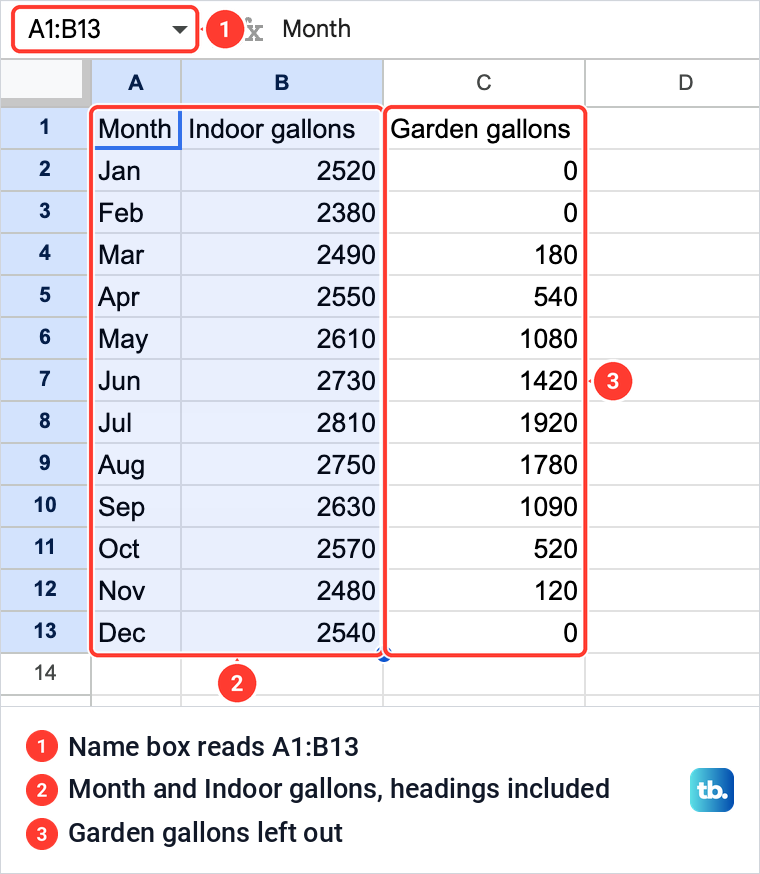Select row 12 header
This screenshot has height=874, width=760.
point(45,590)
